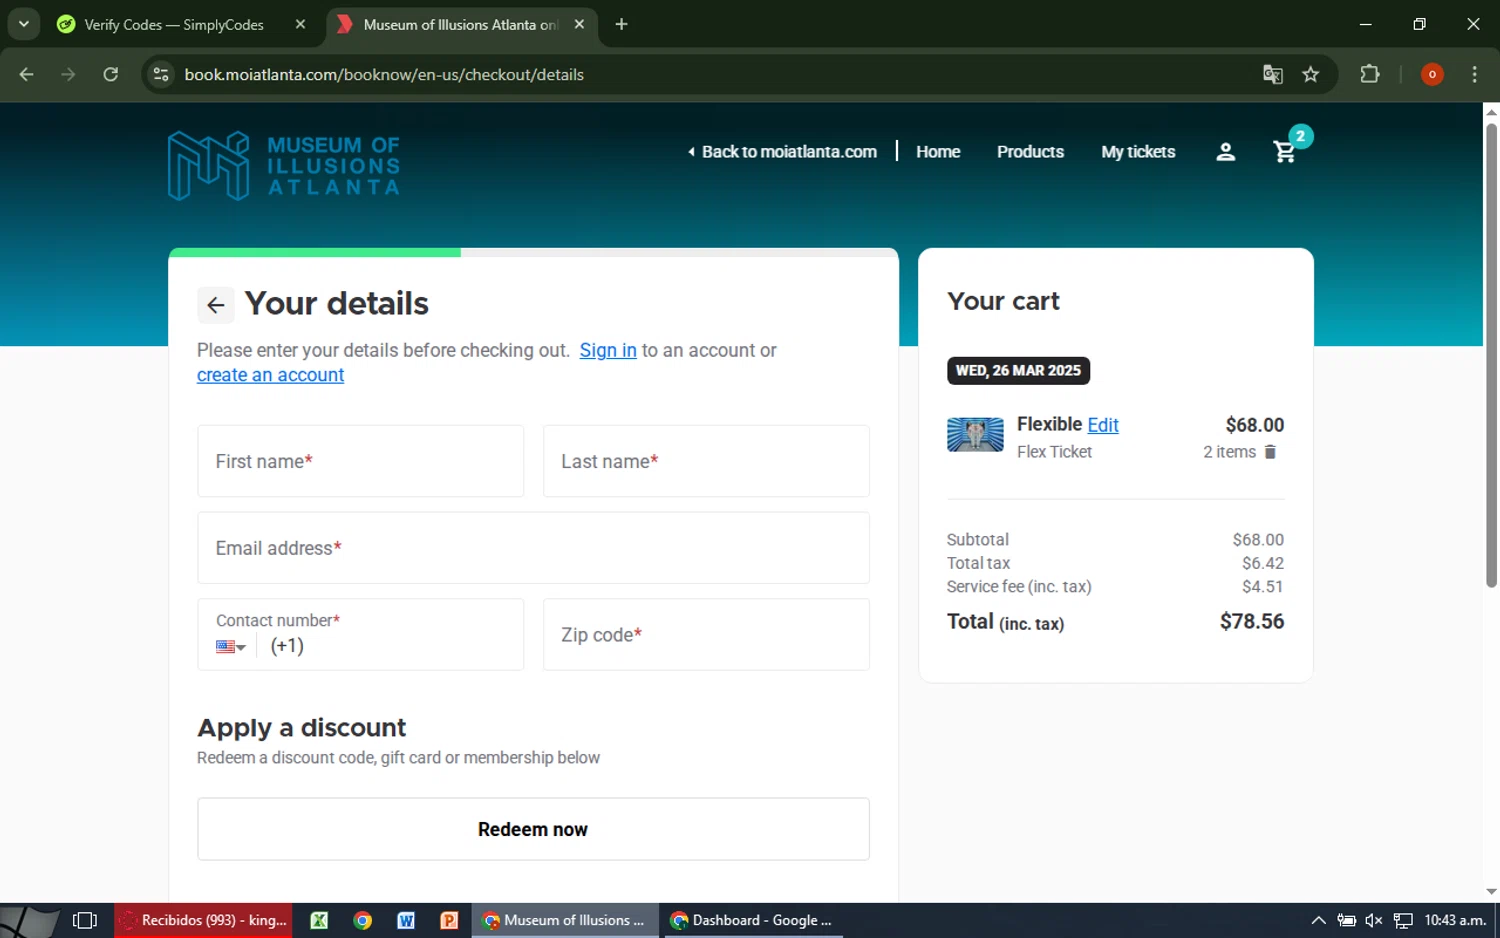Click the muted volume tray icon
Screen dimensions: 1500x938
[1374, 920]
